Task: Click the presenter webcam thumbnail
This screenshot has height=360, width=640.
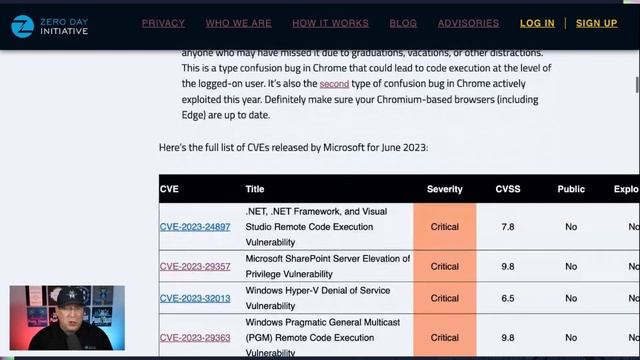Action: [67, 318]
